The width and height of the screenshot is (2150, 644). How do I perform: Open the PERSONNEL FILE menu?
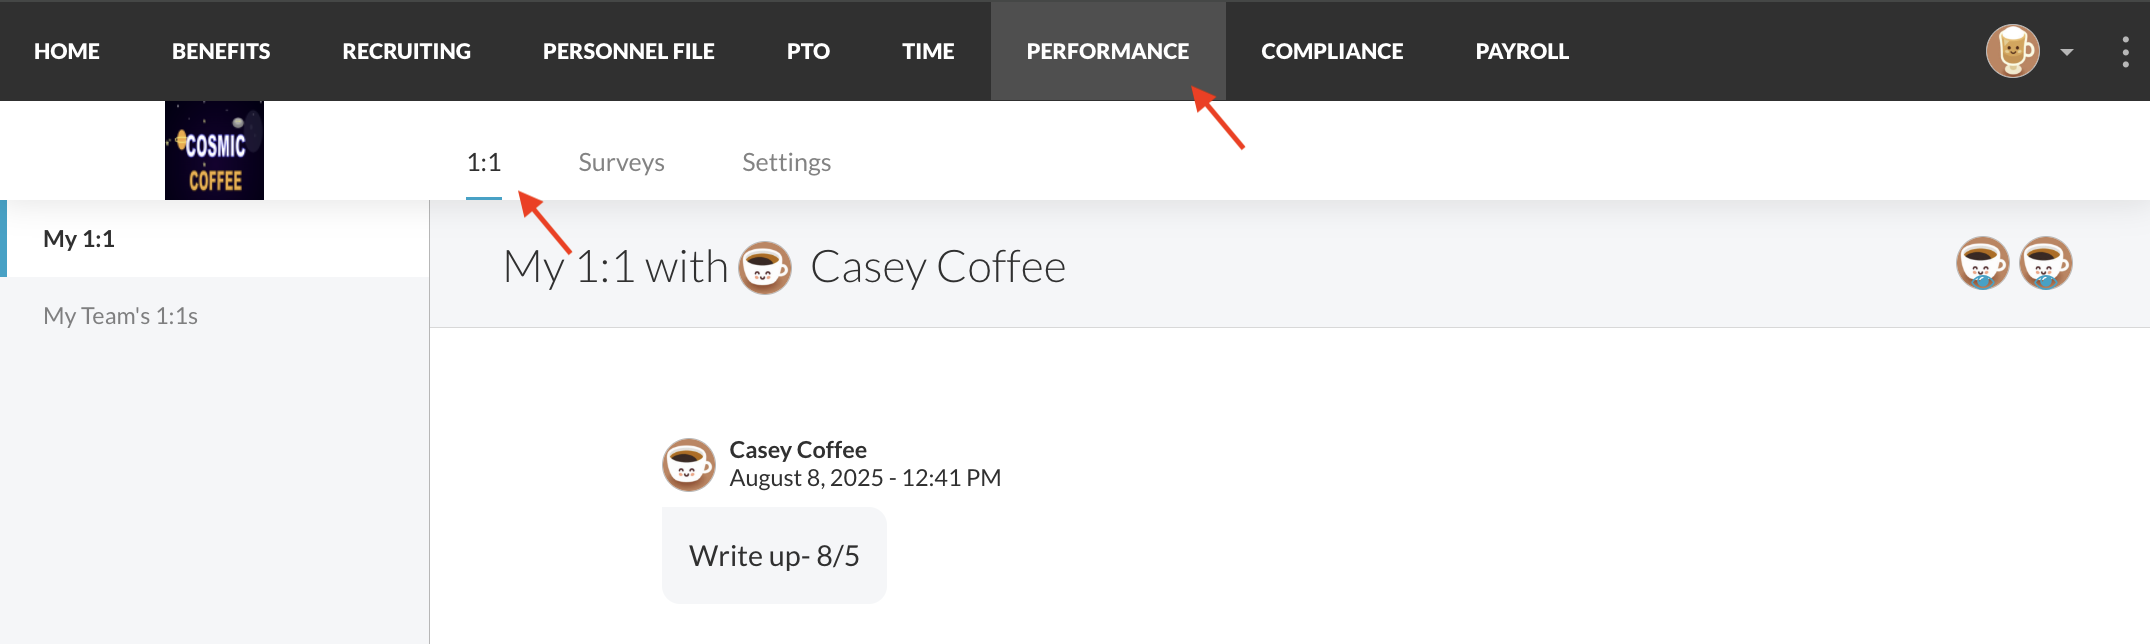(x=628, y=51)
